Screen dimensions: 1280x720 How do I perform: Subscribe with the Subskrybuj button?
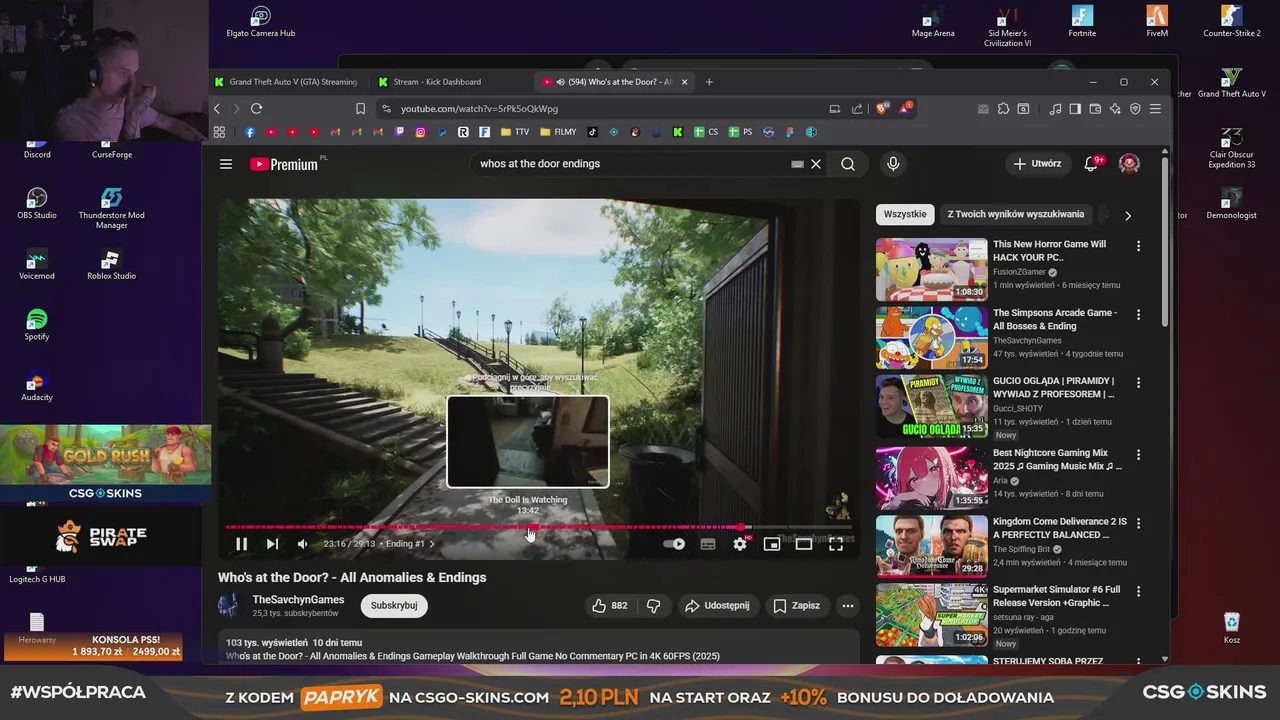tap(394, 605)
